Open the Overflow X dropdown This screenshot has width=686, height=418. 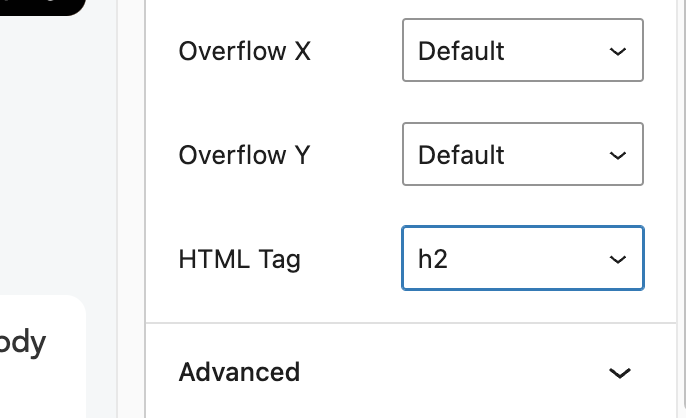[522, 50]
